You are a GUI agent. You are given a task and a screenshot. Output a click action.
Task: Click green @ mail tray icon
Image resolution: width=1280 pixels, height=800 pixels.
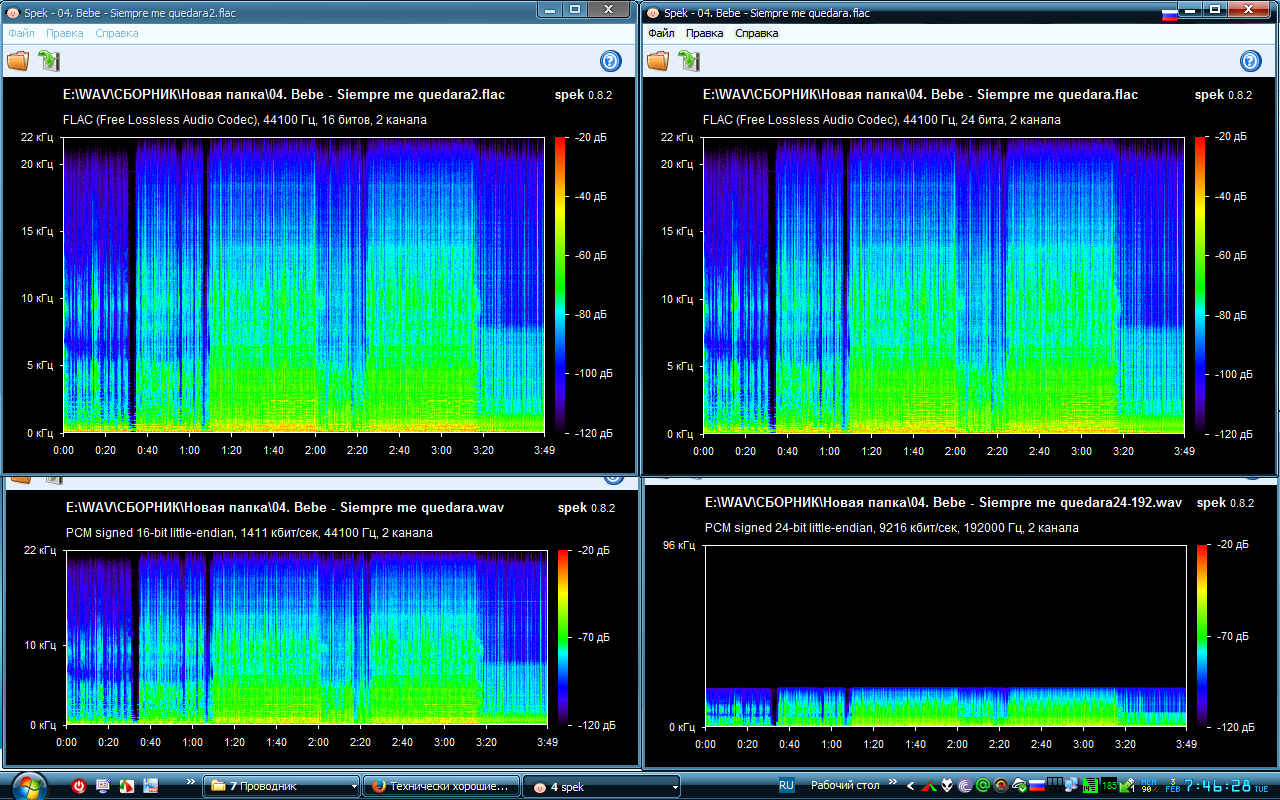point(983,786)
